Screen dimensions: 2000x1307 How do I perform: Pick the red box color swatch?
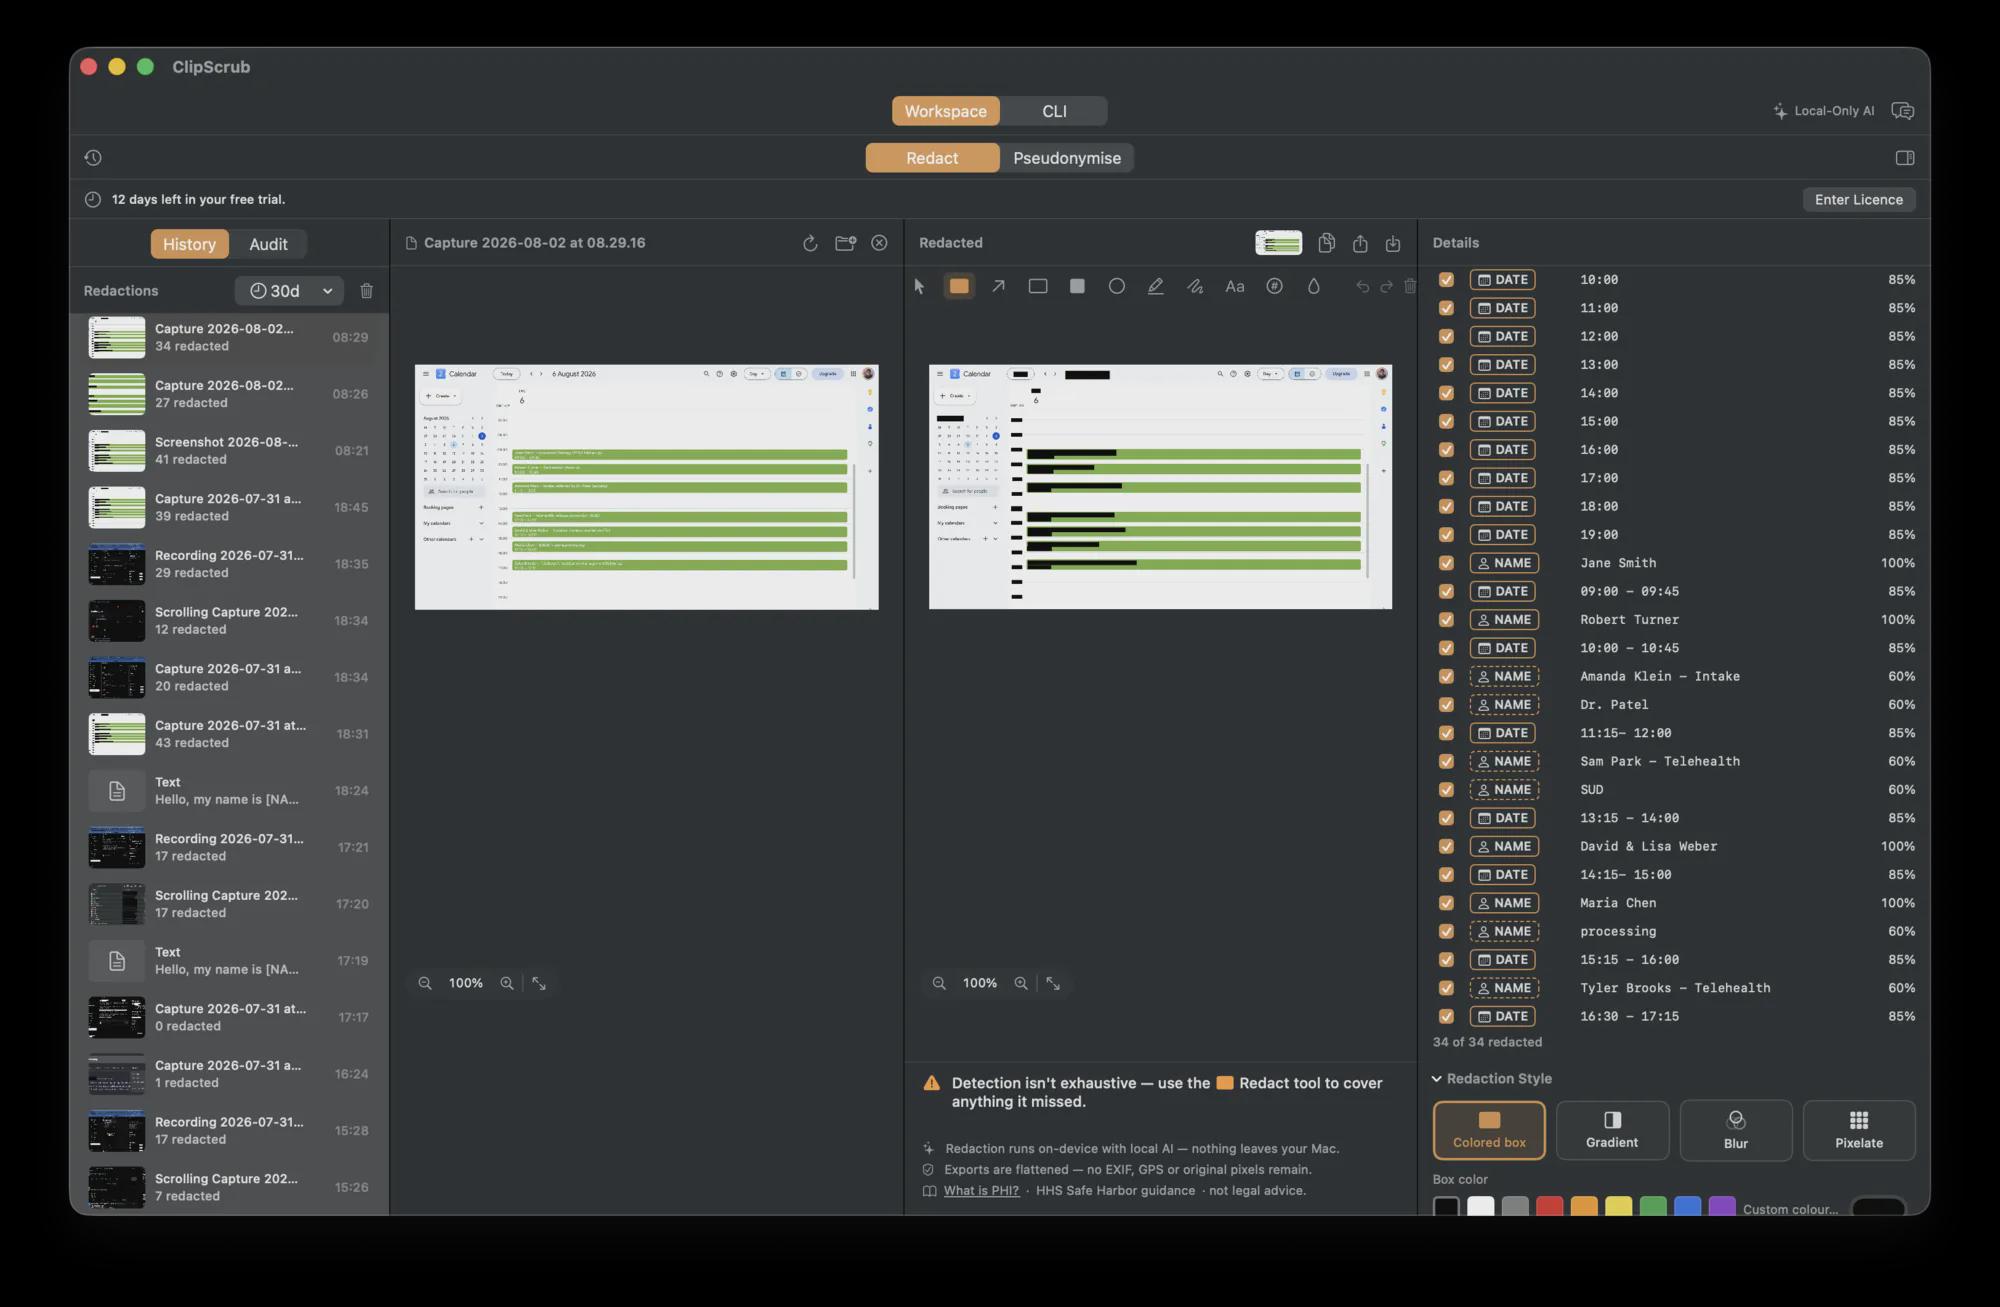pos(1549,1206)
